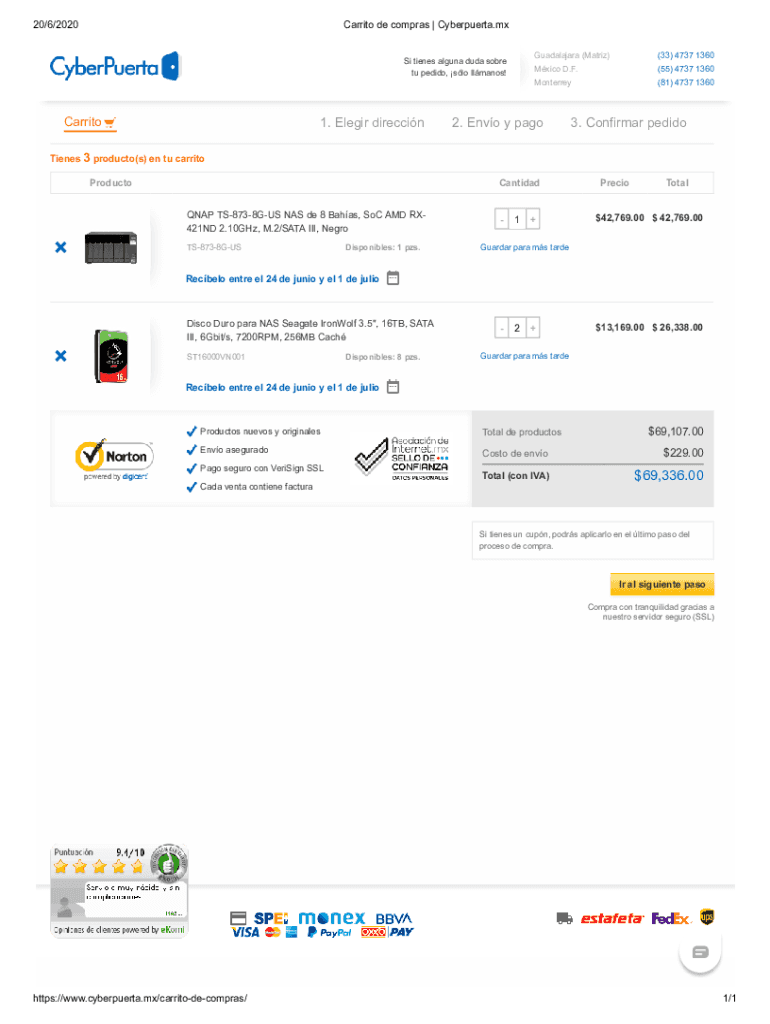The width and height of the screenshot is (770, 1024).
Task: Increase QNAP NAS quantity with plus
Action: coord(533,219)
